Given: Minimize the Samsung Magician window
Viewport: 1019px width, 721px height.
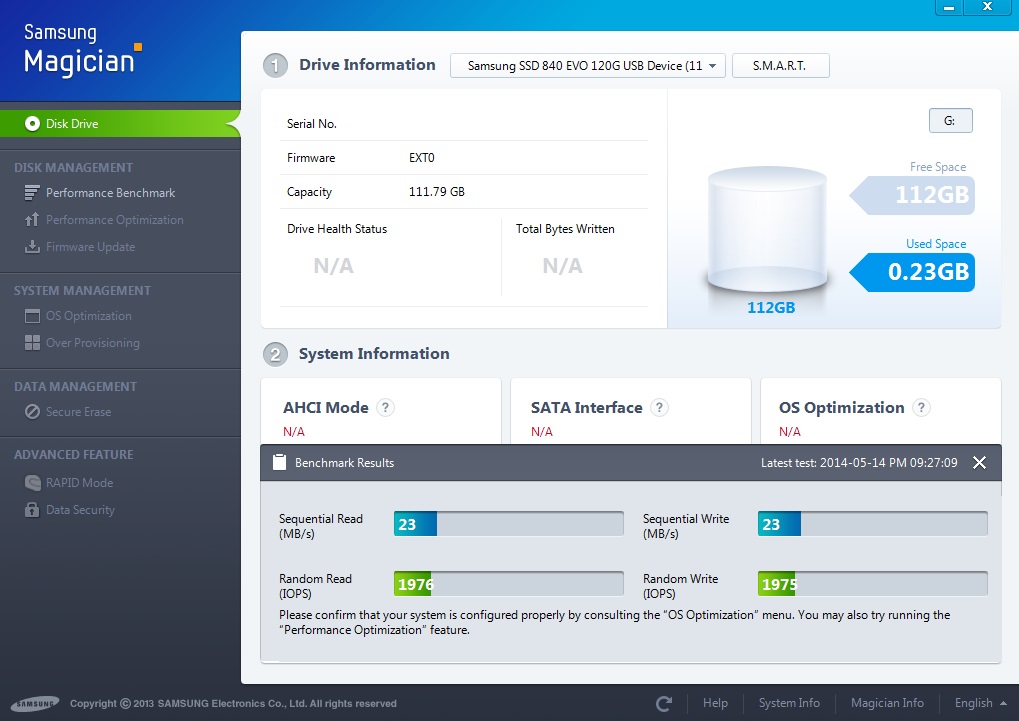Looking at the screenshot, I should point(949,7).
